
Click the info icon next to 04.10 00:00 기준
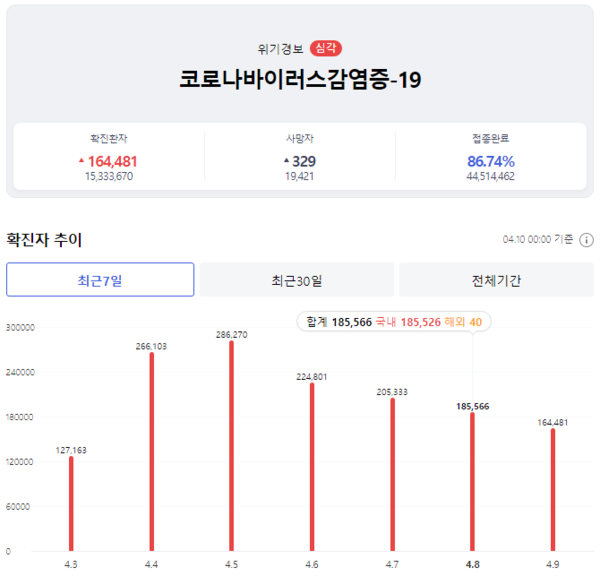(x=586, y=240)
